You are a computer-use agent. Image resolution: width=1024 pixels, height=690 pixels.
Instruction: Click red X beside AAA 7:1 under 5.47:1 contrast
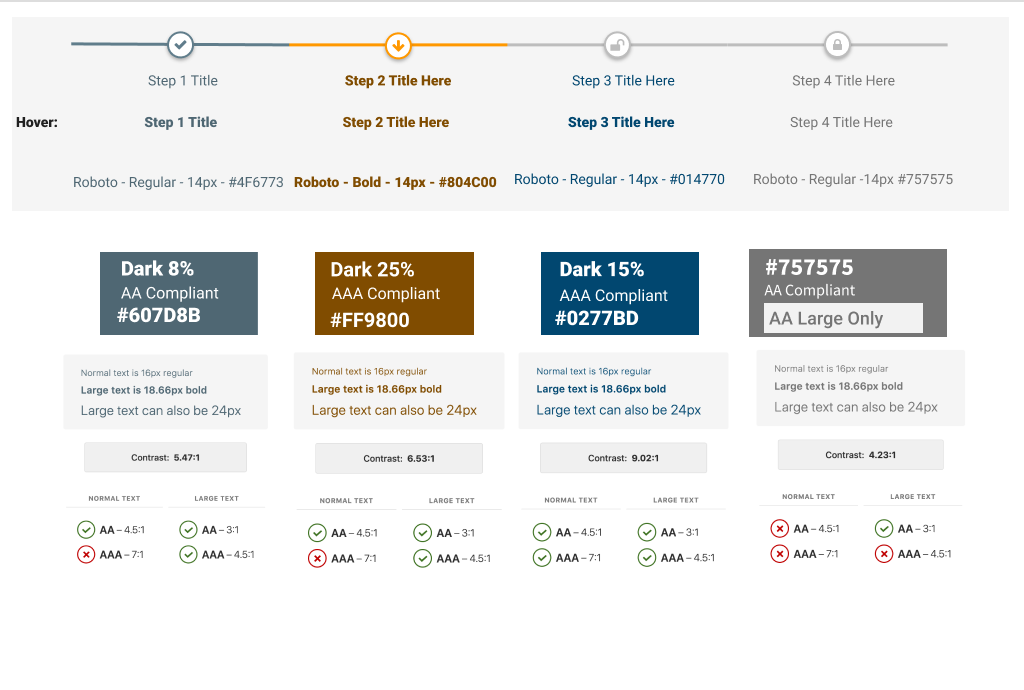pyautogui.click(x=86, y=554)
